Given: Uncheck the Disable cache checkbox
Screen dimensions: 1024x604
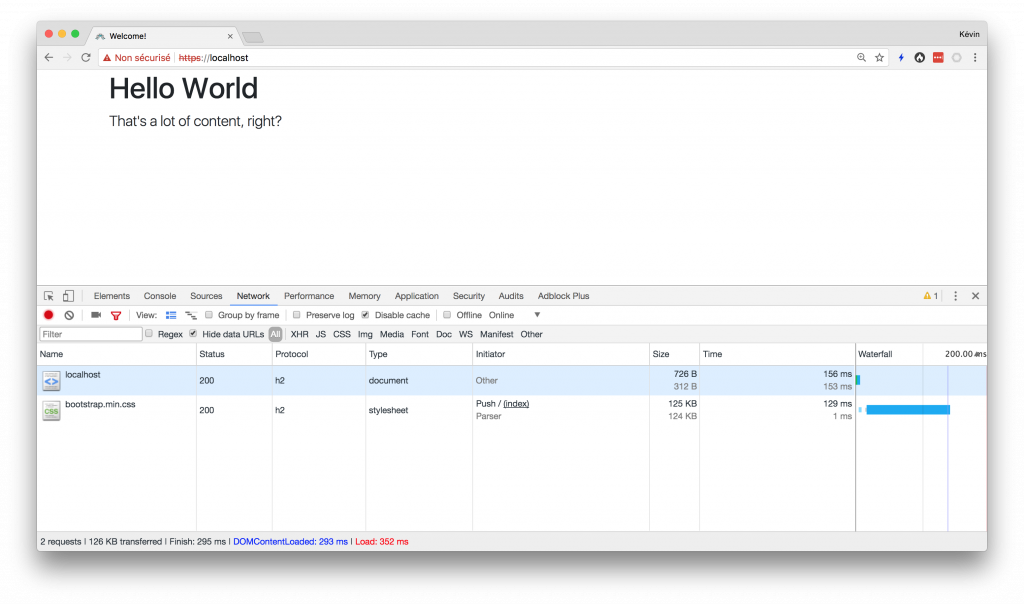Looking at the screenshot, I should coord(365,315).
